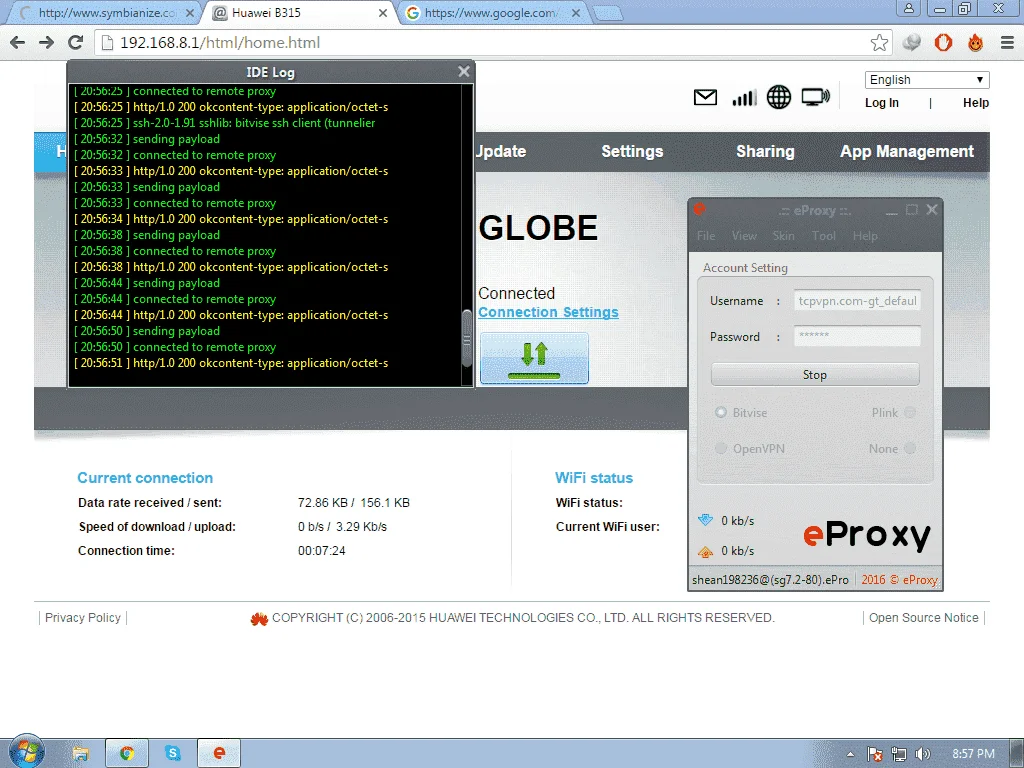Switch to Chrome in the taskbar
The height and width of the screenshot is (768, 1024).
(x=127, y=754)
